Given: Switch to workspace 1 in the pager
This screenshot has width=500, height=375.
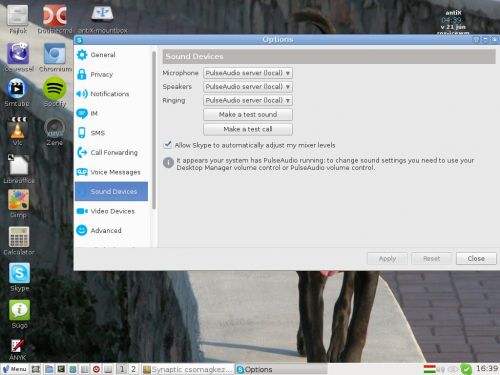Looking at the screenshot, I should (x=122, y=369).
